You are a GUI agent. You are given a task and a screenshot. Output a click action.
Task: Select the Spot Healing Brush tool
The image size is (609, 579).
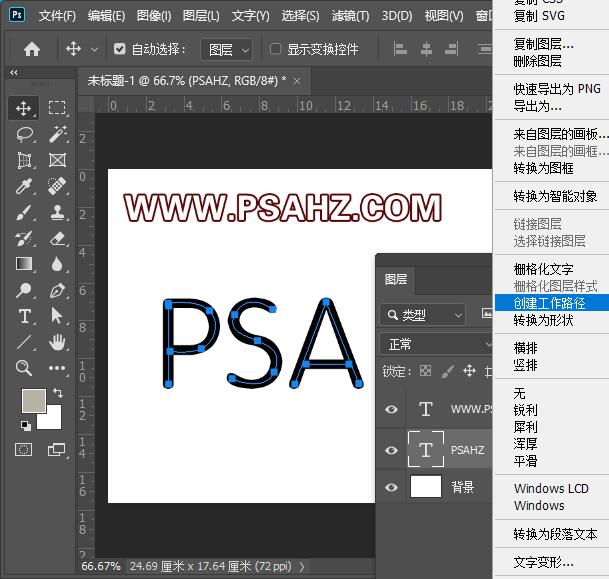click(57, 186)
